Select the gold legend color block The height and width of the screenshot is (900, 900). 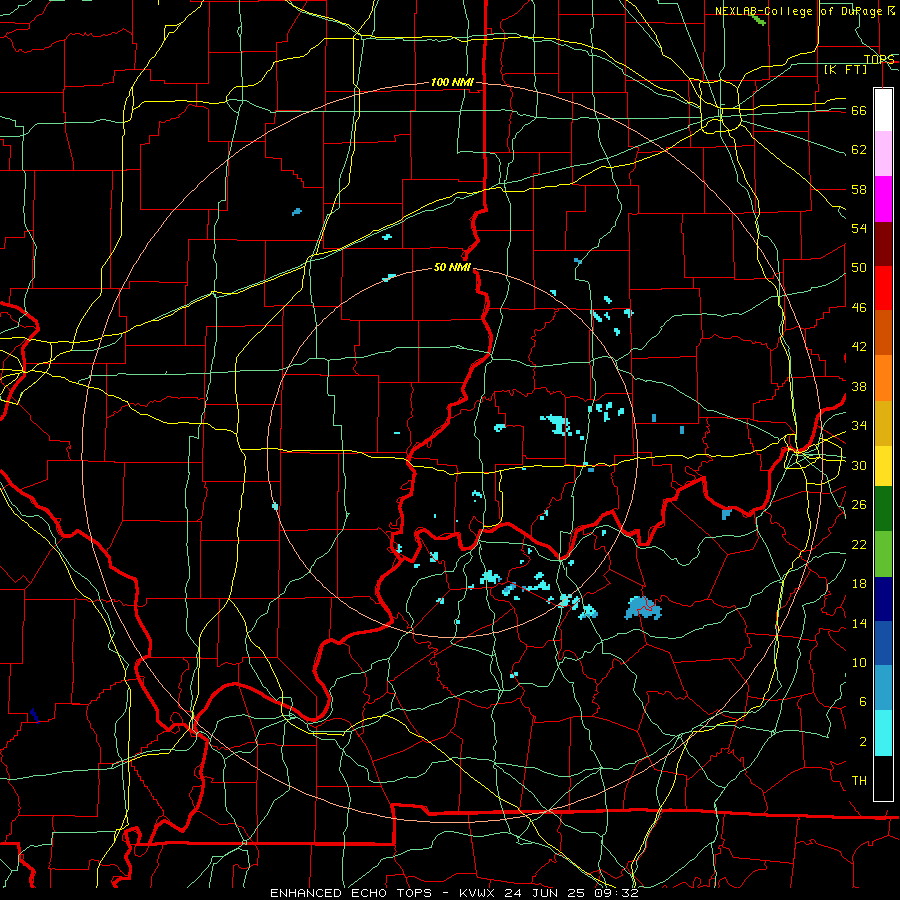(883, 423)
